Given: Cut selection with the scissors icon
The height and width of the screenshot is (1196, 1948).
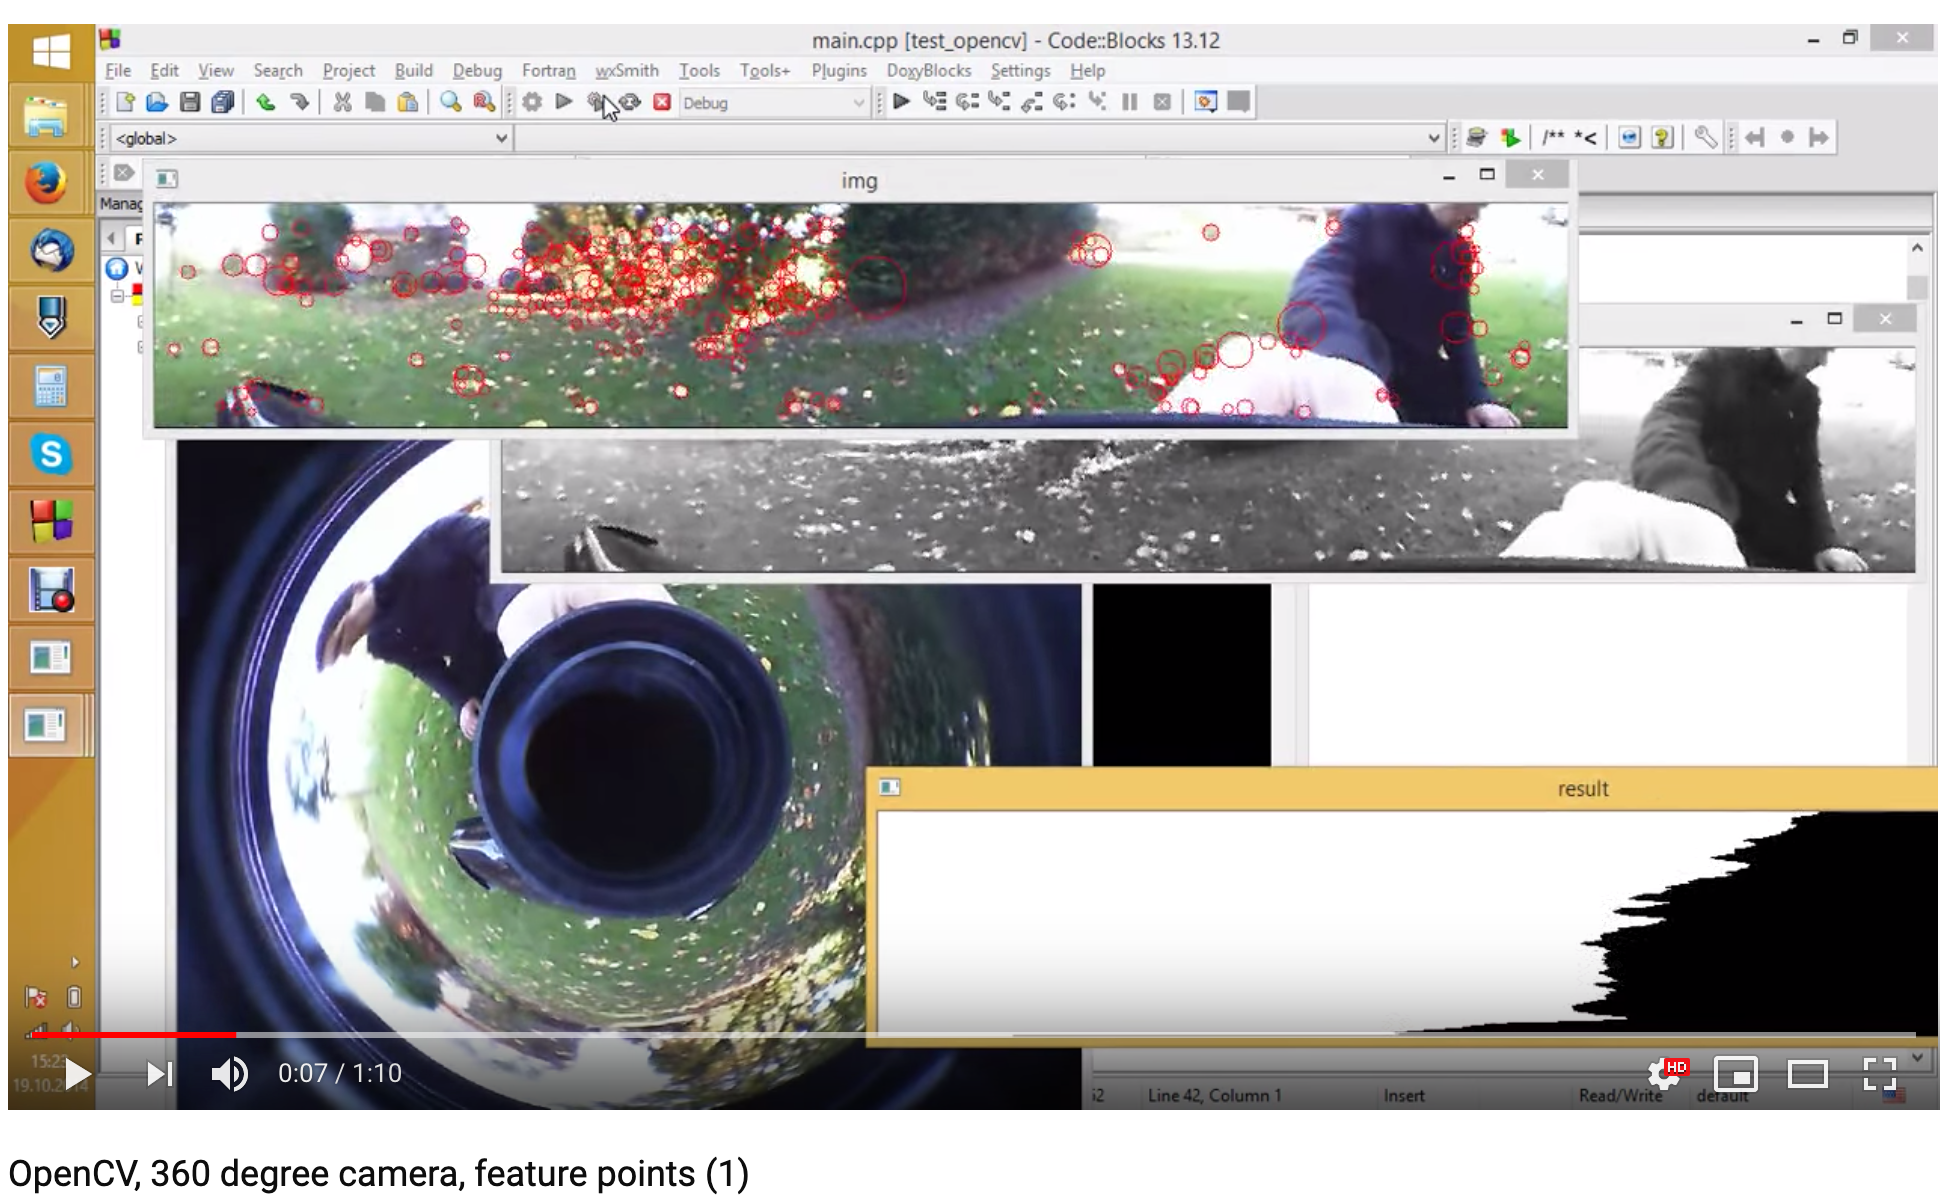Looking at the screenshot, I should tap(343, 102).
